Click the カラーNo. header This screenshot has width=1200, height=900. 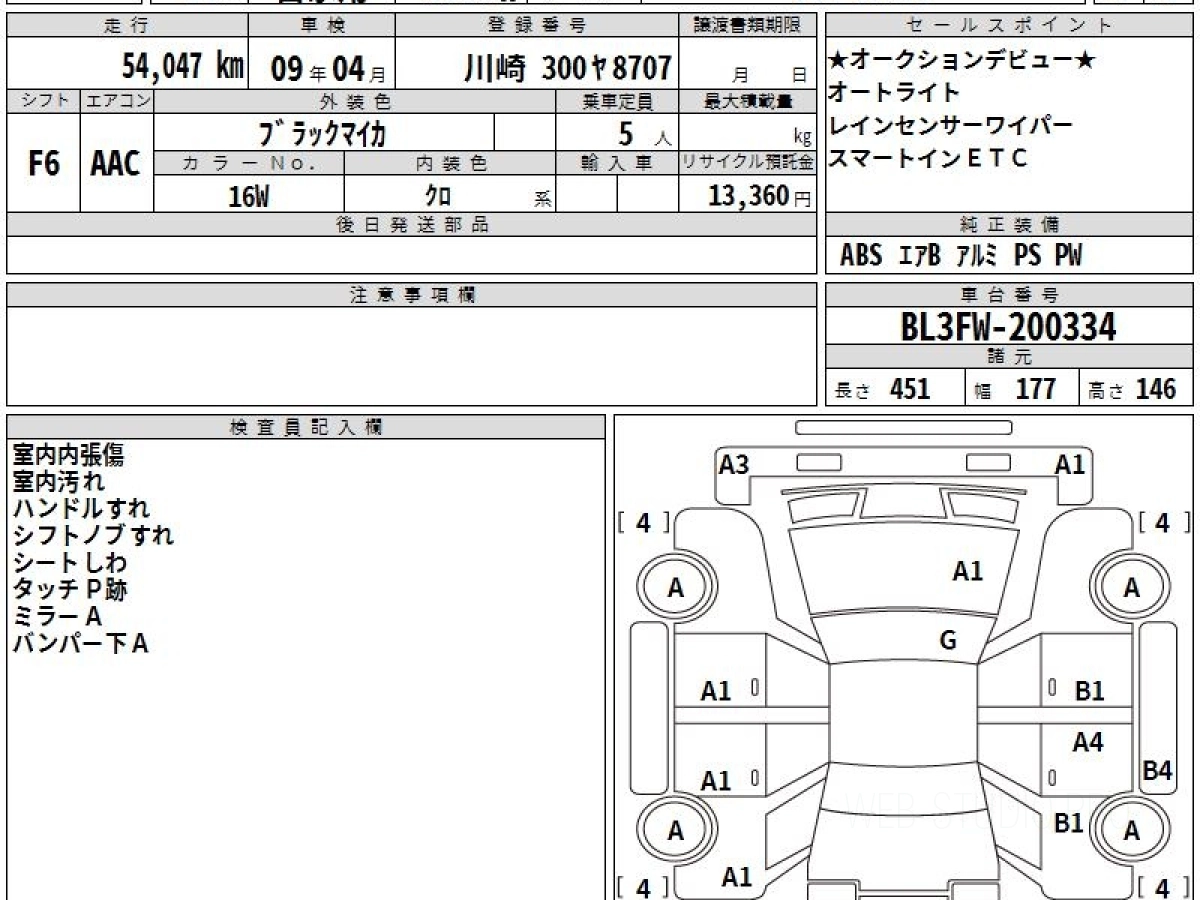249,163
